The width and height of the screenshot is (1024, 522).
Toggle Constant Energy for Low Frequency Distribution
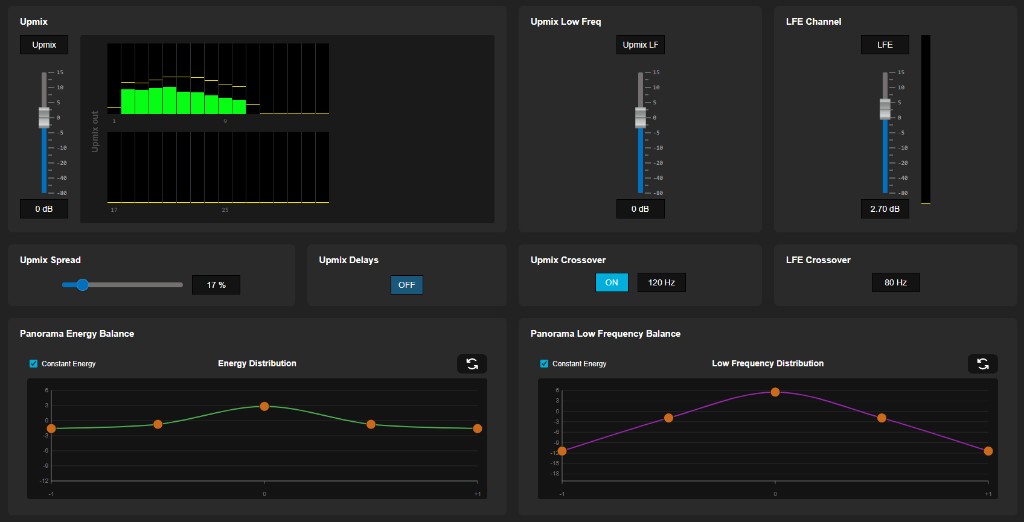(544, 364)
